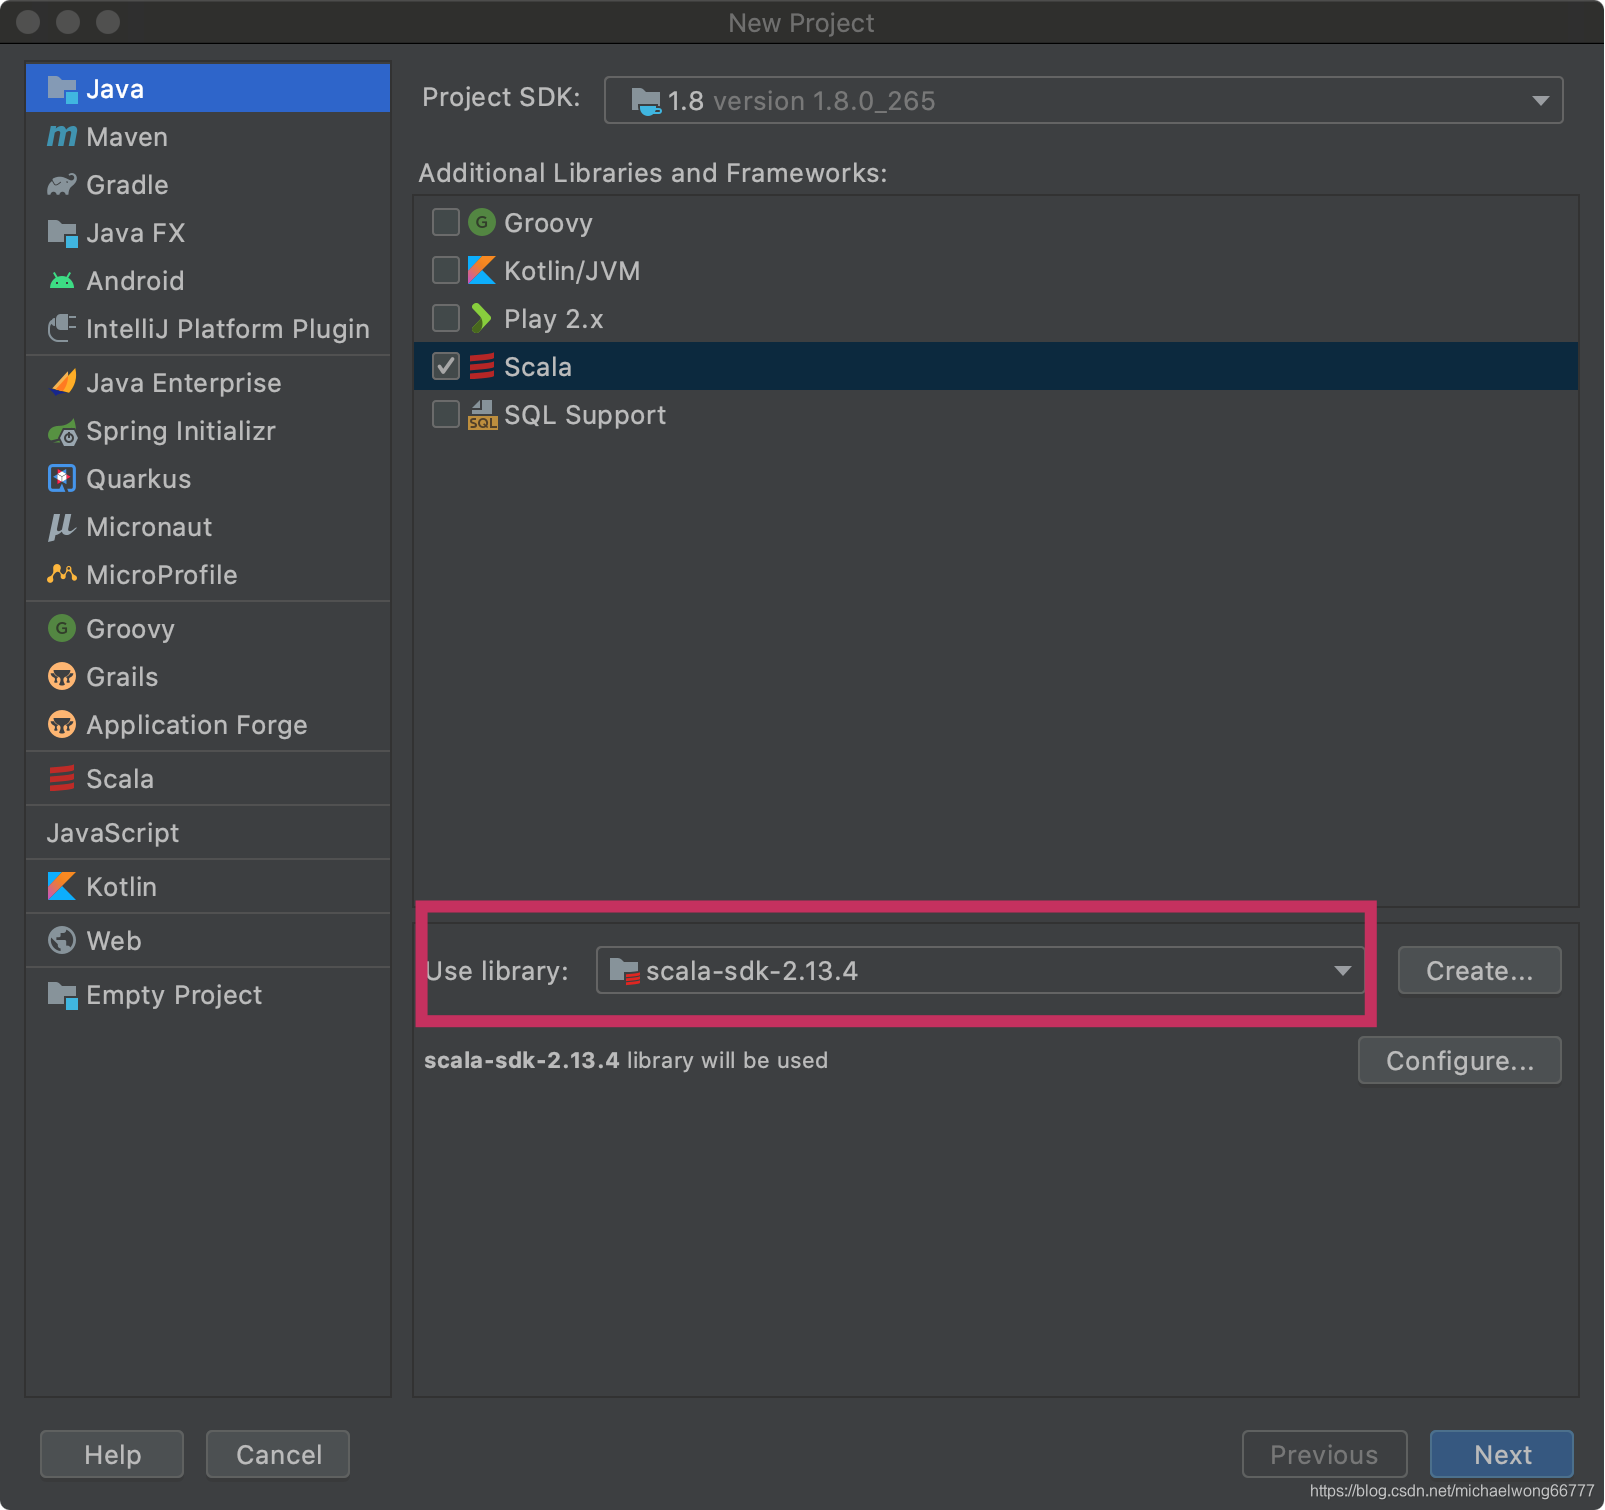Click the Create... library button
Viewport: 1605px width, 1510px height.
pyautogui.click(x=1479, y=970)
